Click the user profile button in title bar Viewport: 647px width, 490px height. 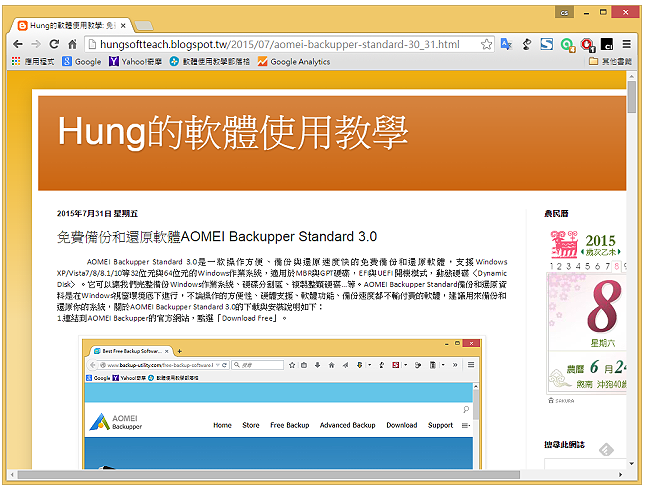(564, 12)
